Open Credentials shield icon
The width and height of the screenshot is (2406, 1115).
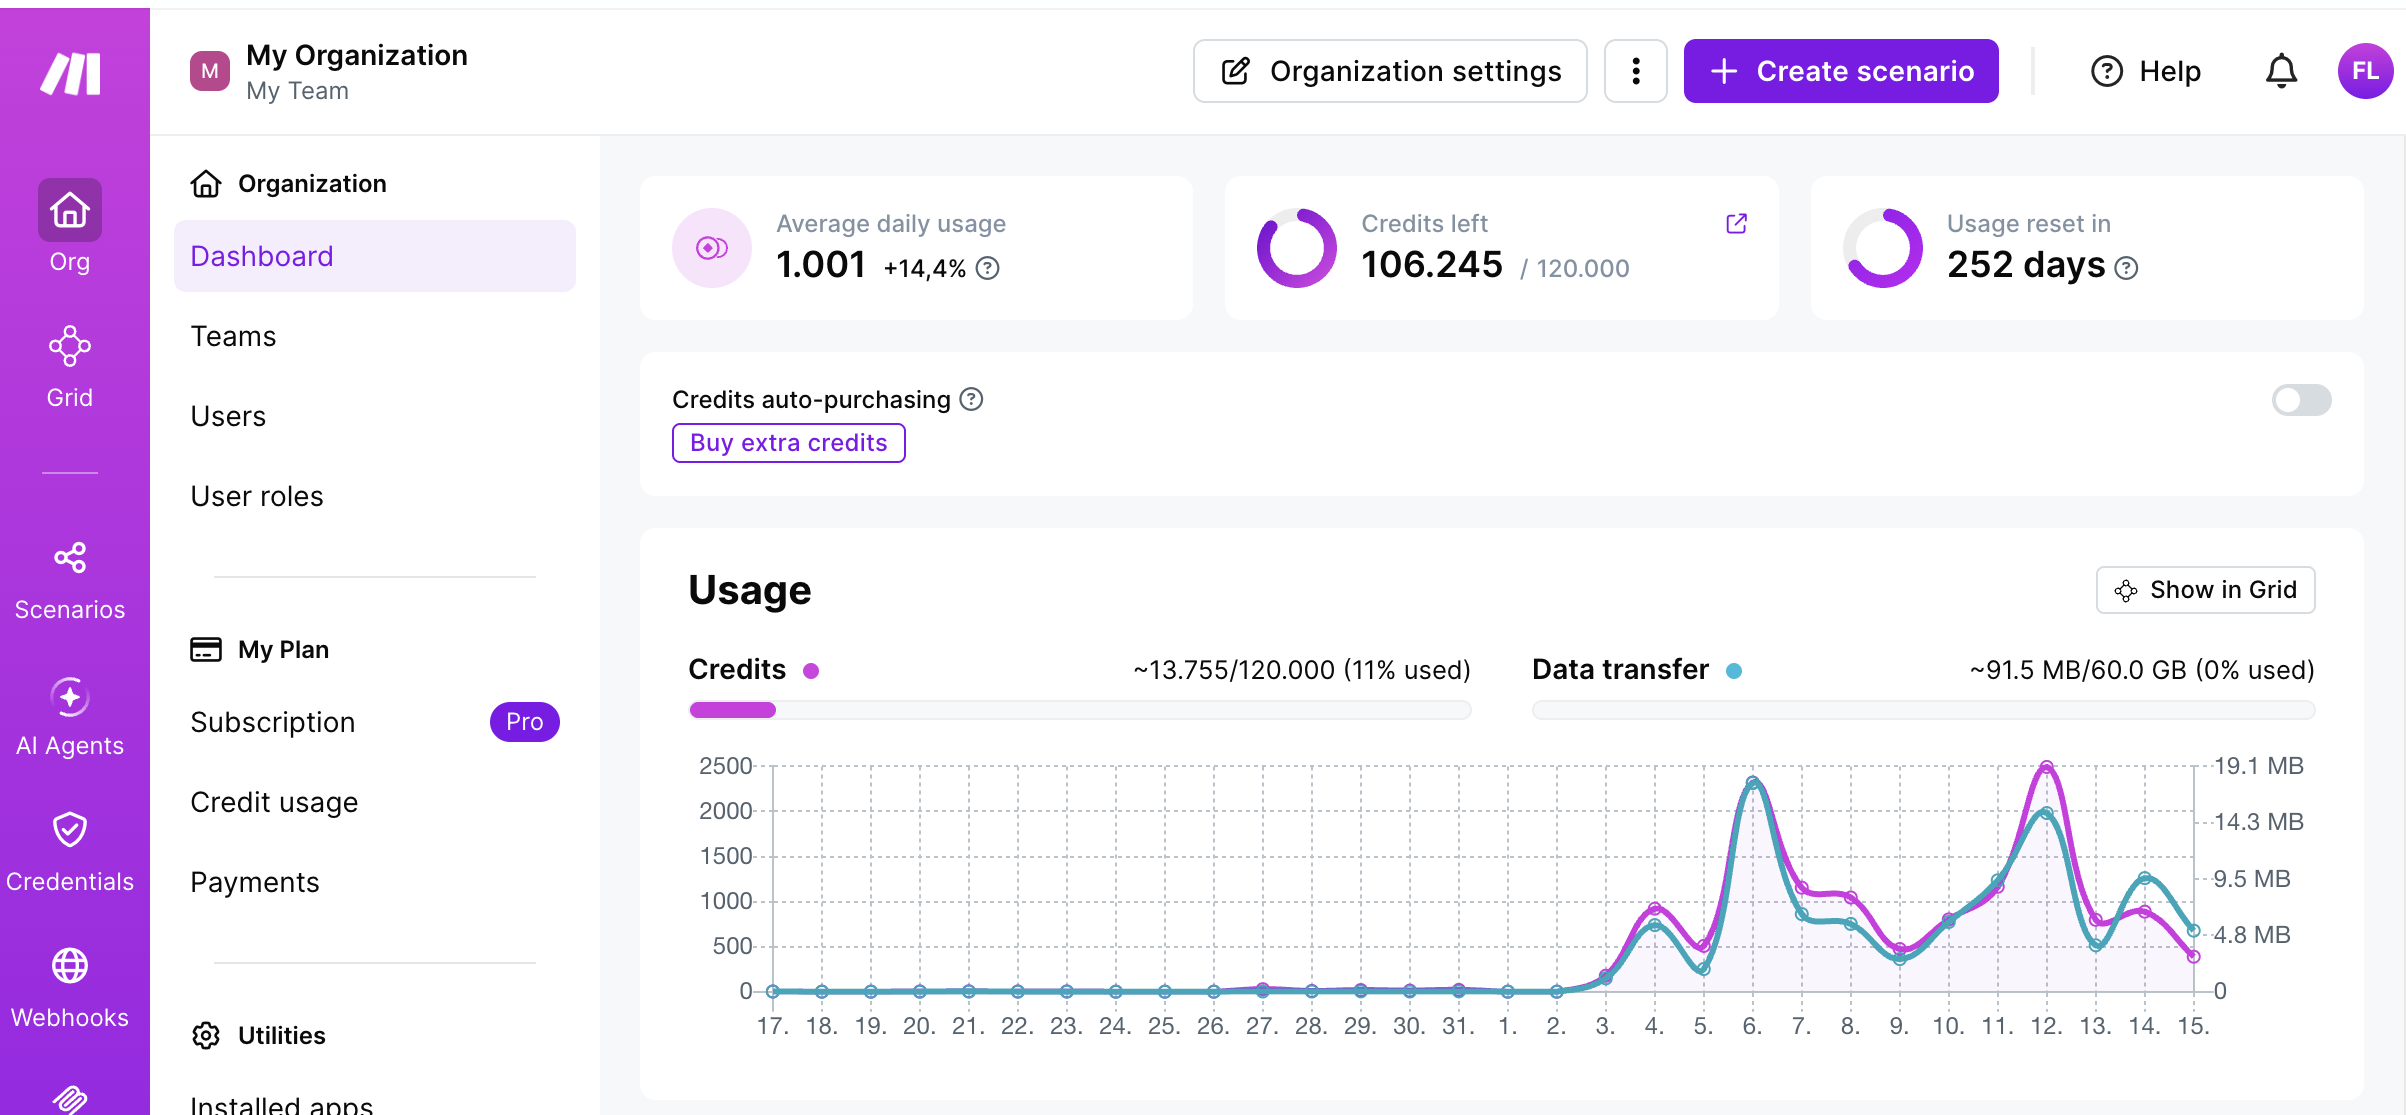(x=69, y=829)
